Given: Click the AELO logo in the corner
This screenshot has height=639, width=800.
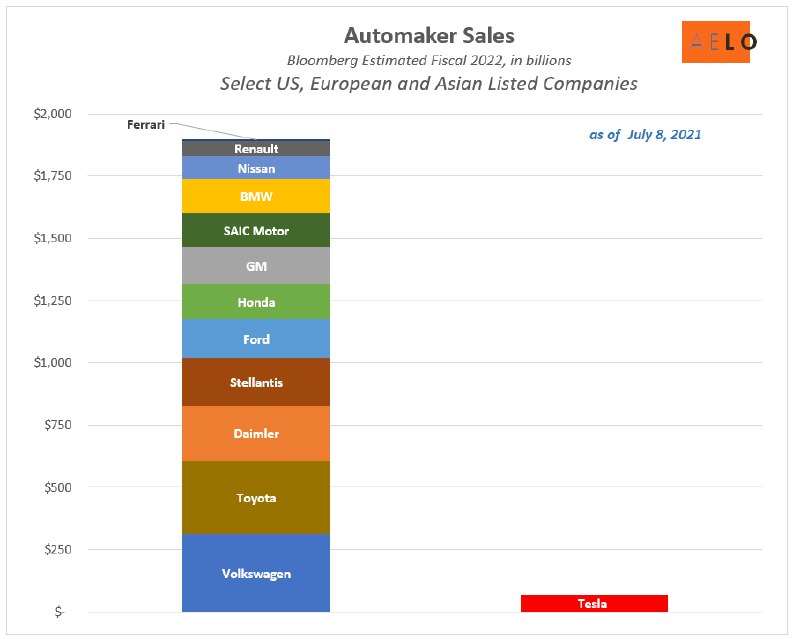Looking at the screenshot, I should tap(719, 42).
